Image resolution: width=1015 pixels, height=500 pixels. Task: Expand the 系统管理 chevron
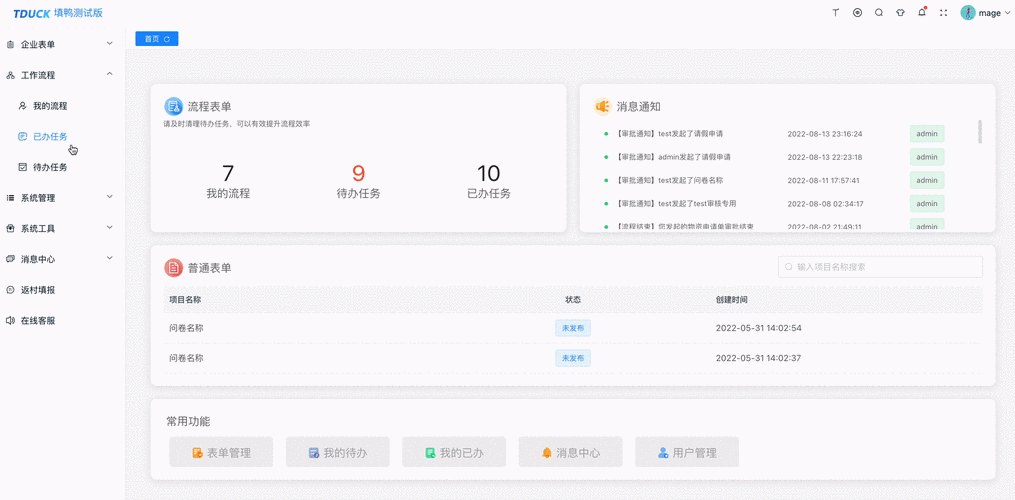point(109,197)
